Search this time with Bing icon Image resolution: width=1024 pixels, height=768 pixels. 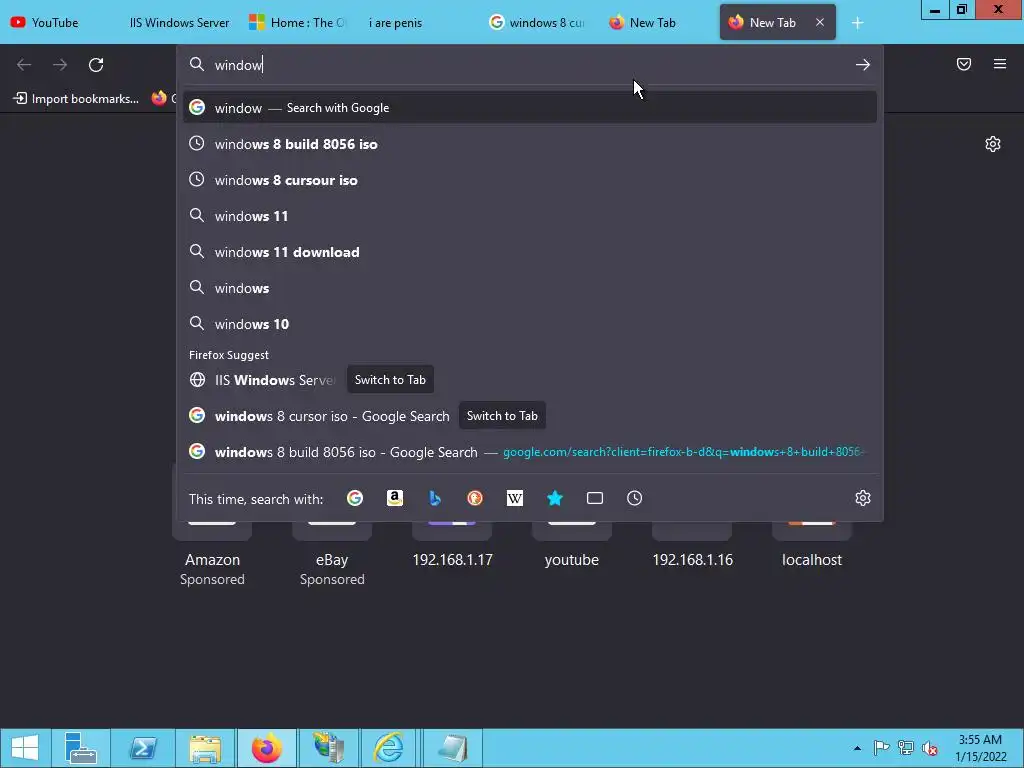tap(435, 498)
